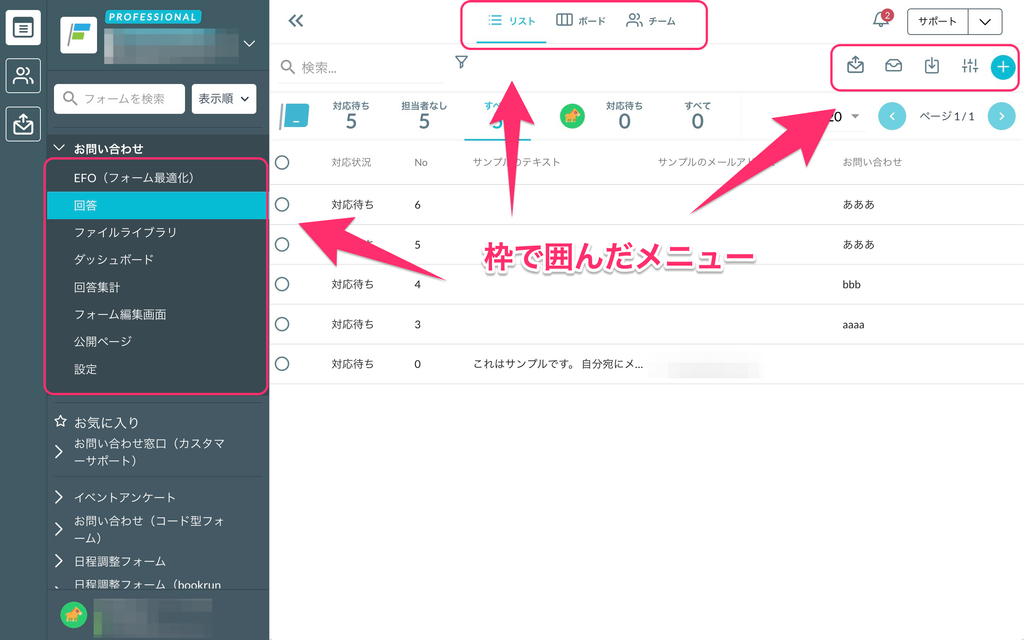Switch to ボード view tab

click(x=581, y=21)
